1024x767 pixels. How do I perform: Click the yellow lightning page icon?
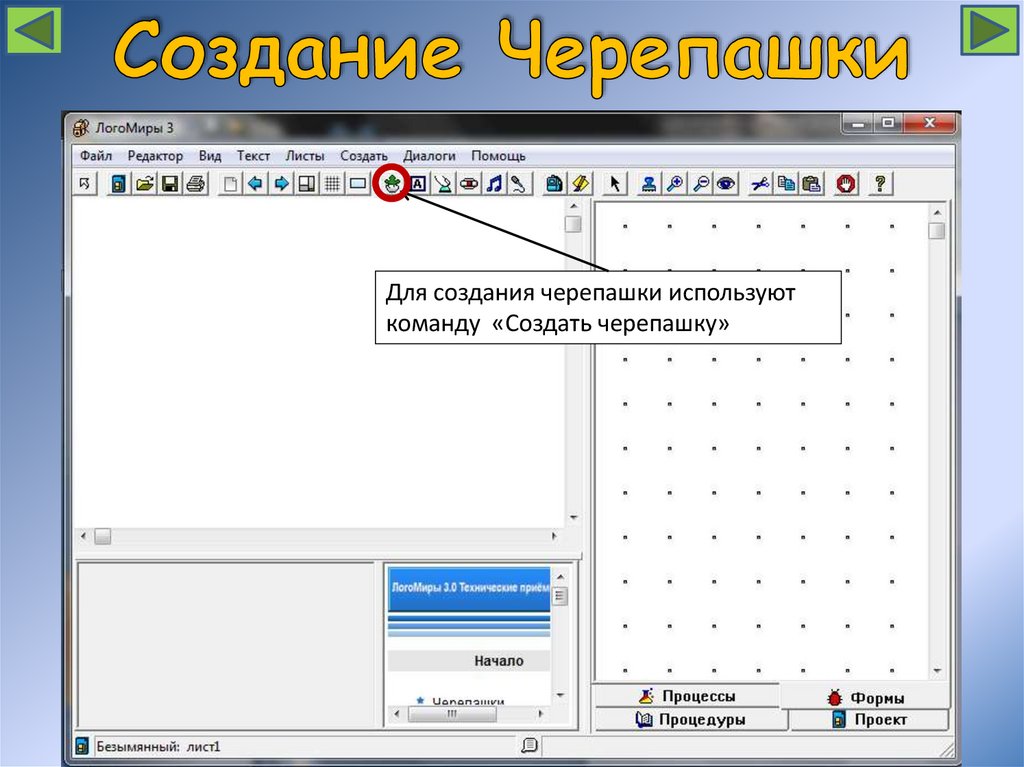(580, 184)
